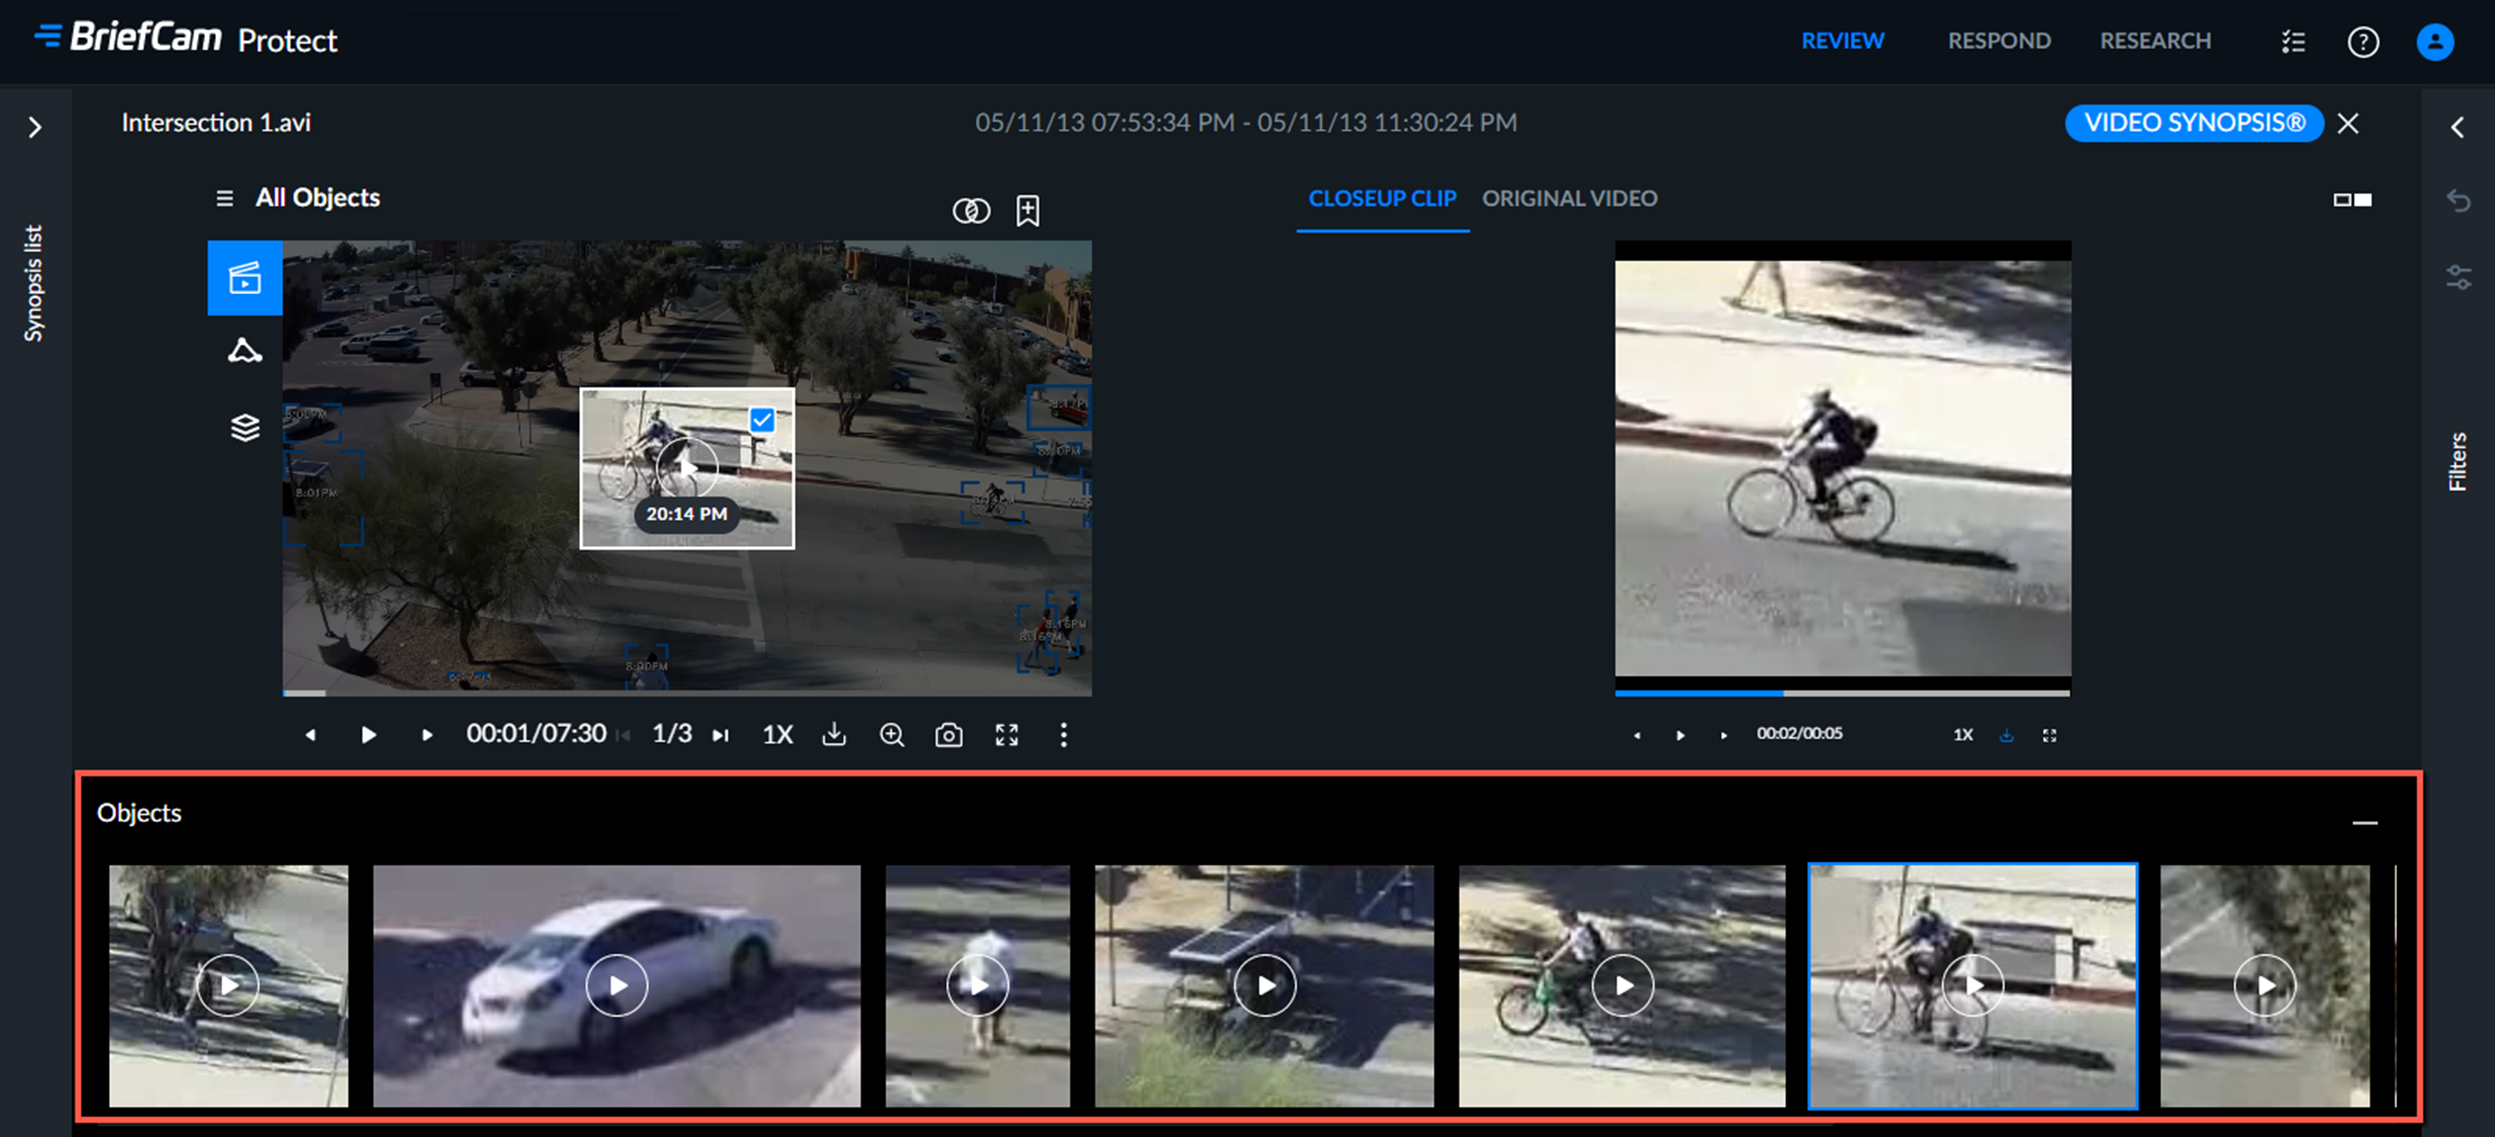Viewport: 2495px width, 1137px height.
Task: Open synopsis player in fullscreen
Action: tap(1007, 735)
